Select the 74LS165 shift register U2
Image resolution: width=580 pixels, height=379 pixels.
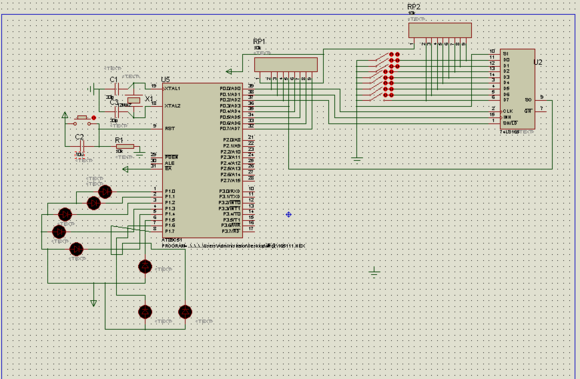[517, 89]
